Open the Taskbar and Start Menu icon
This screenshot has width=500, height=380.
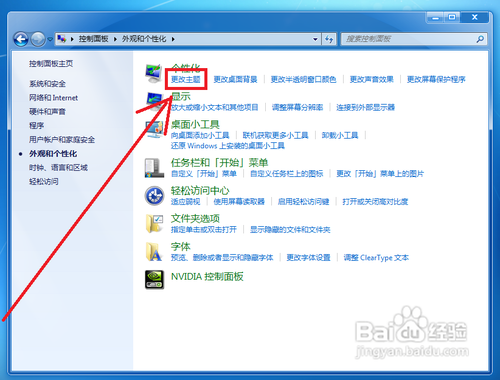[154, 168]
